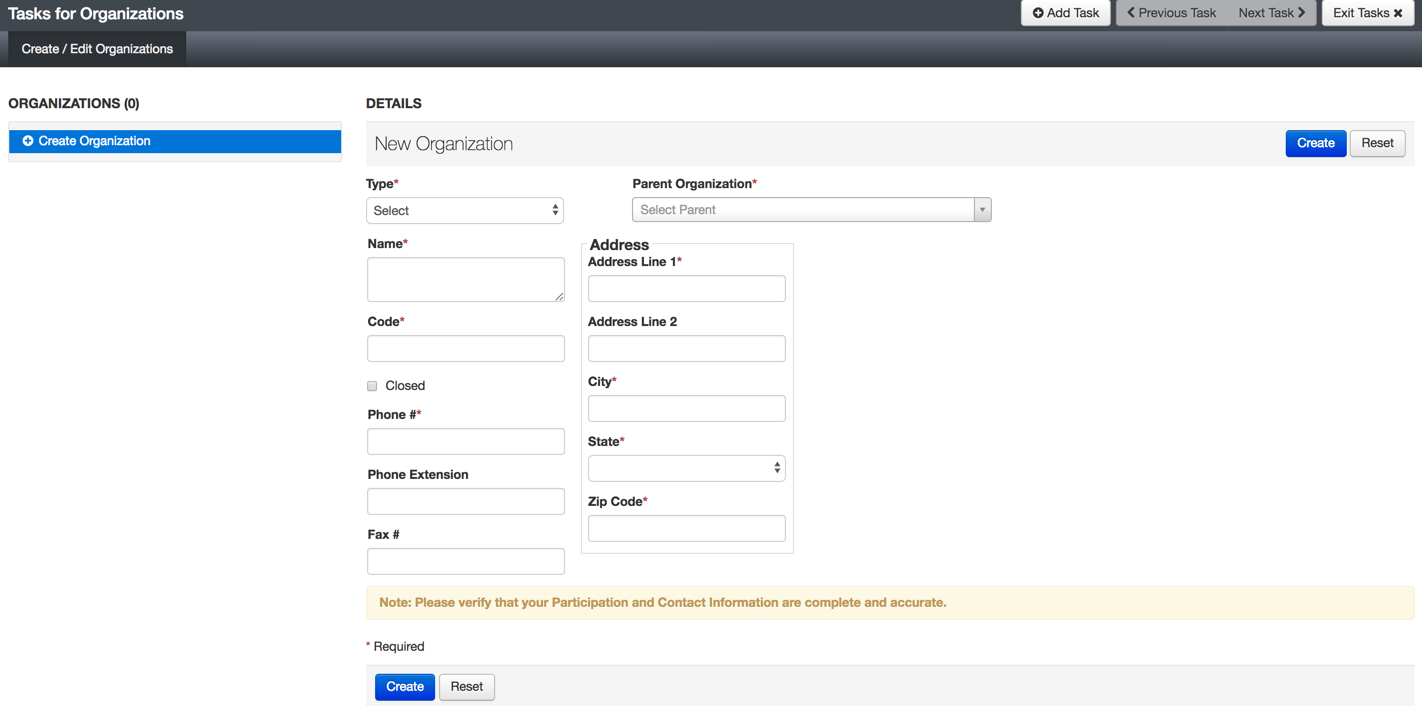Viewport: 1422px width, 706px height.
Task: Select Create Organization in list
Action: point(175,141)
